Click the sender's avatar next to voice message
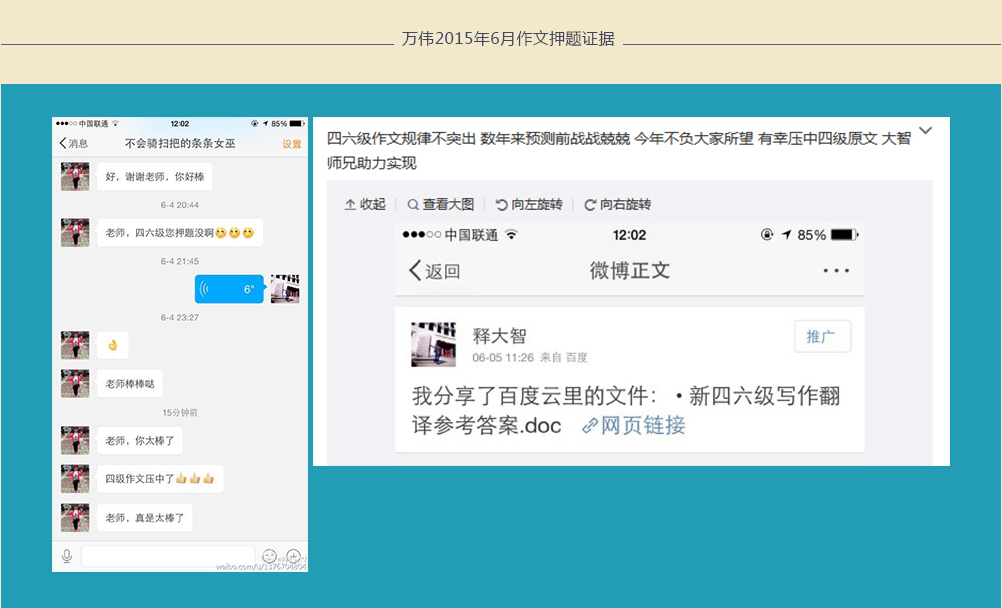 coord(285,289)
